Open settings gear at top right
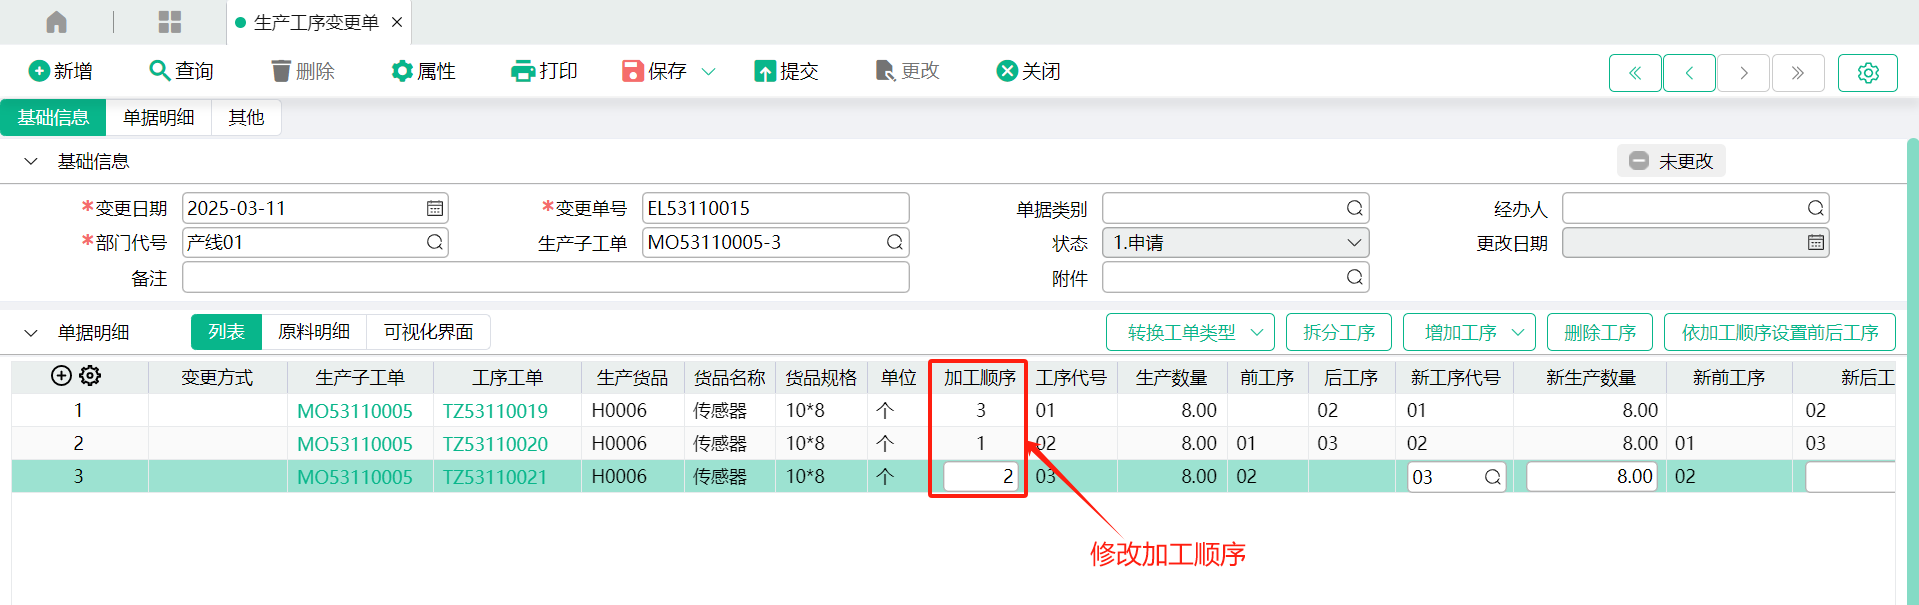This screenshot has height=605, width=1919. (x=1867, y=73)
